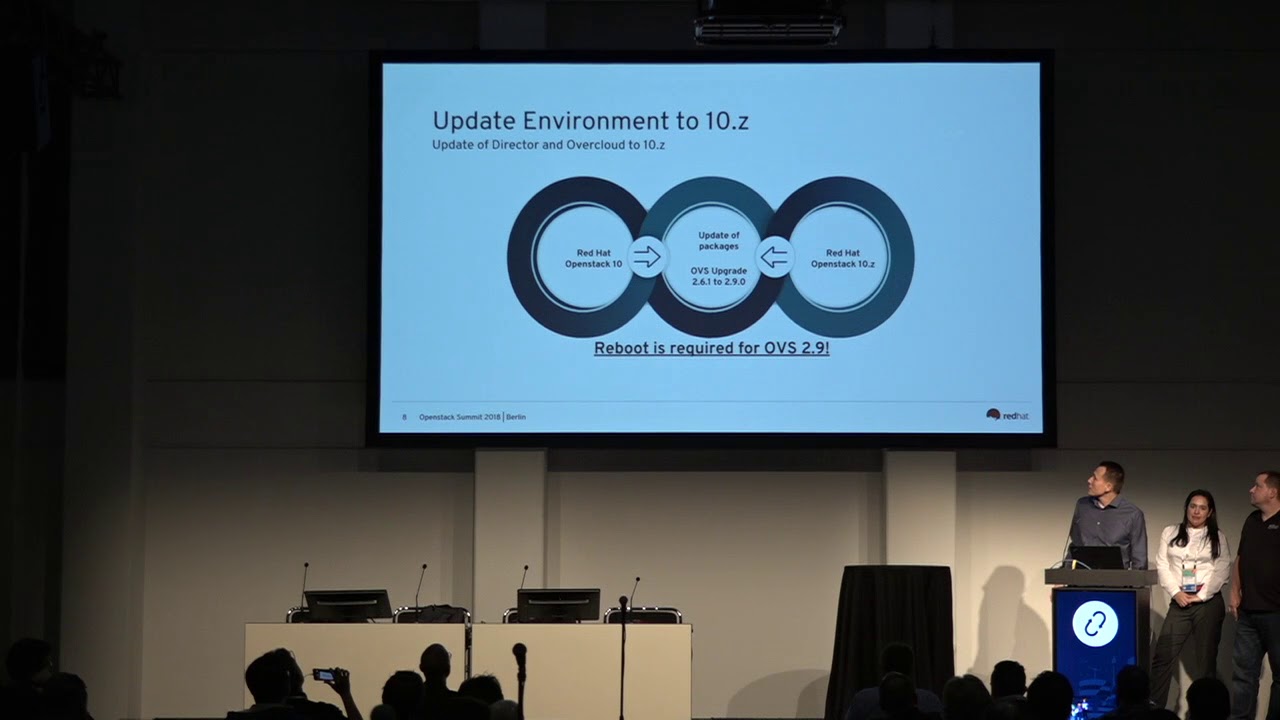Click the chain-link logo on the podium

1095,624
